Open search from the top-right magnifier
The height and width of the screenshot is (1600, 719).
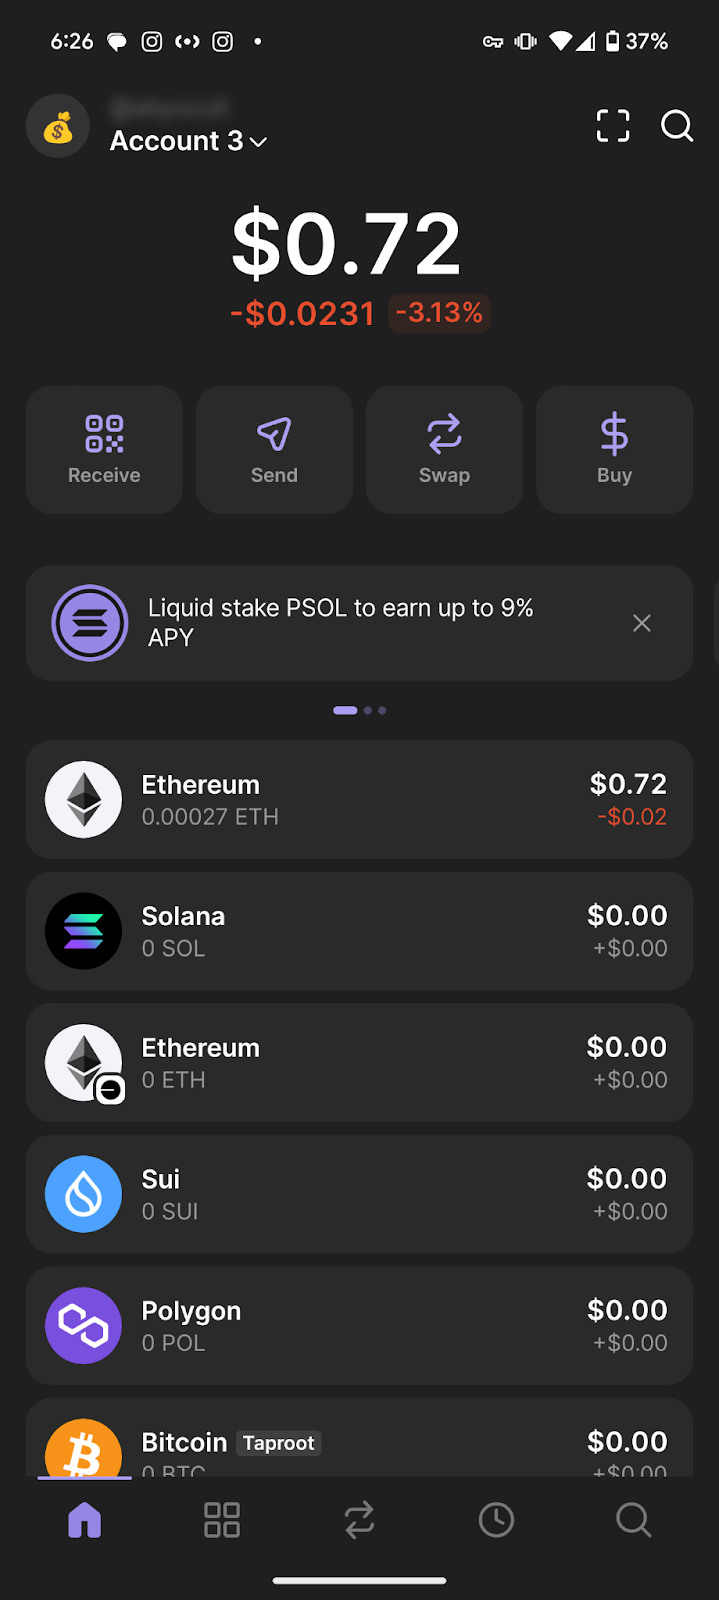tap(677, 126)
